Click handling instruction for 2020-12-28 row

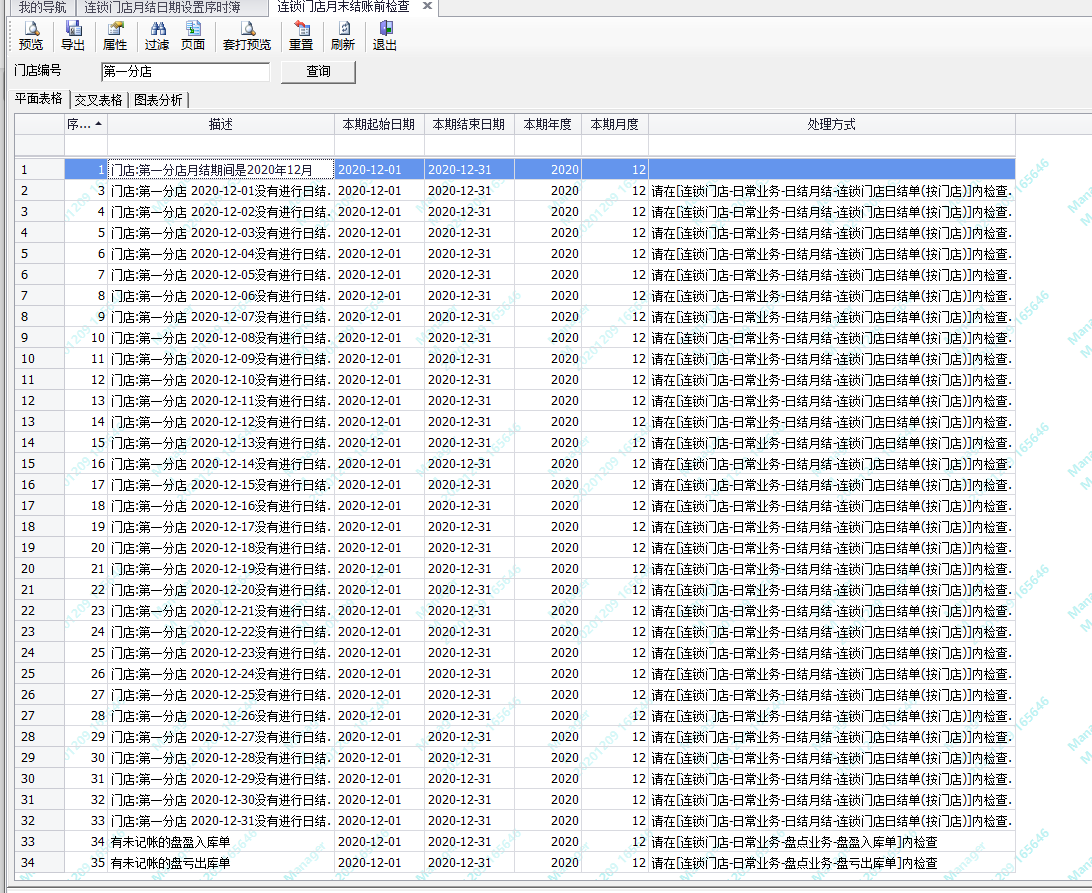coord(832,758)
